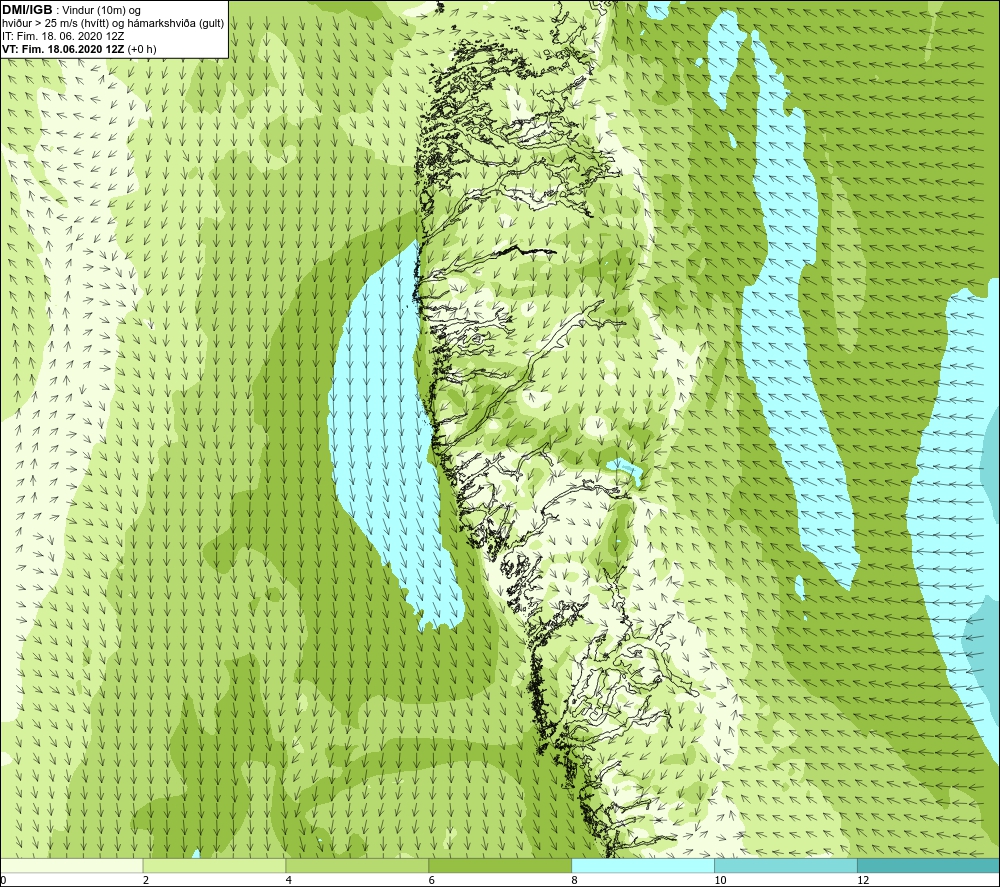Click the 2–4 m/s light green legend segment
This screenshot has height=887, width=1000.
coord(214,865)
